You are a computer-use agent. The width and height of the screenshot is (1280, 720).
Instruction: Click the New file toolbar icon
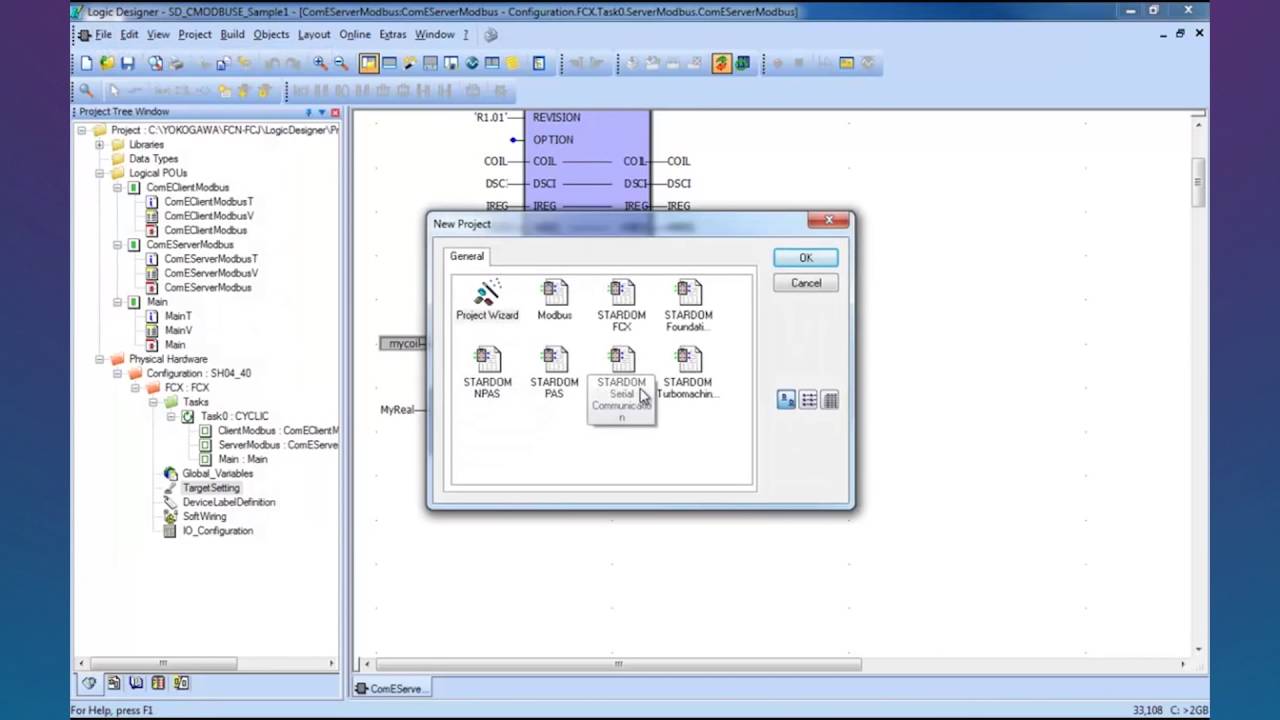(x=86, y=63)
